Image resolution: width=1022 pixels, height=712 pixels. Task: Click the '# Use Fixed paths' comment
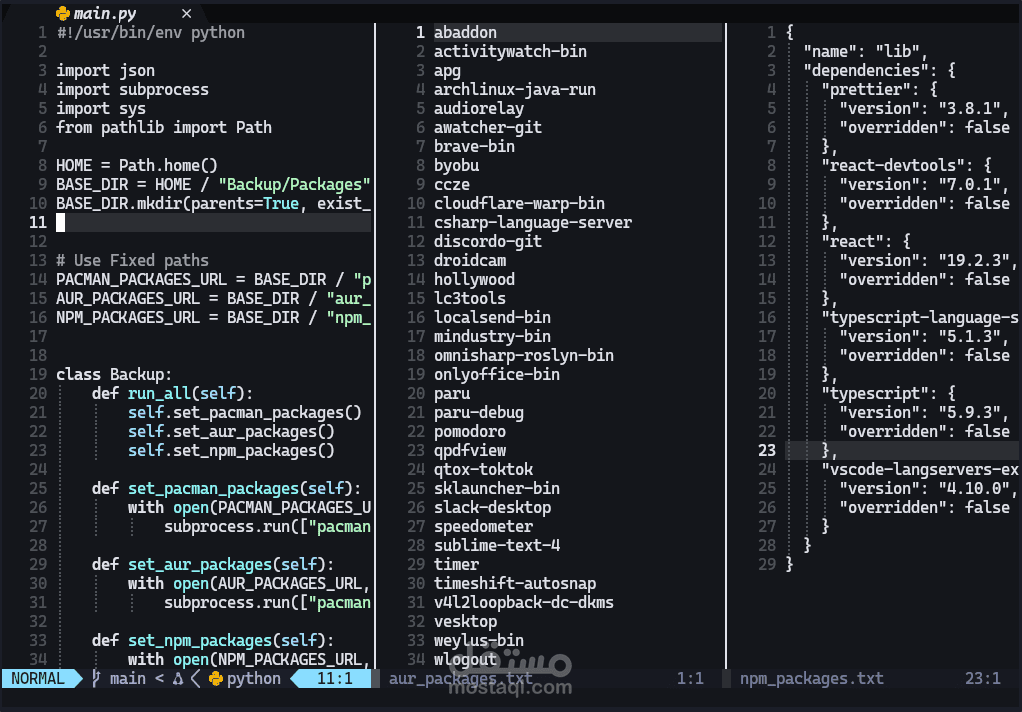pyautogui.click(x=132, y=261)
